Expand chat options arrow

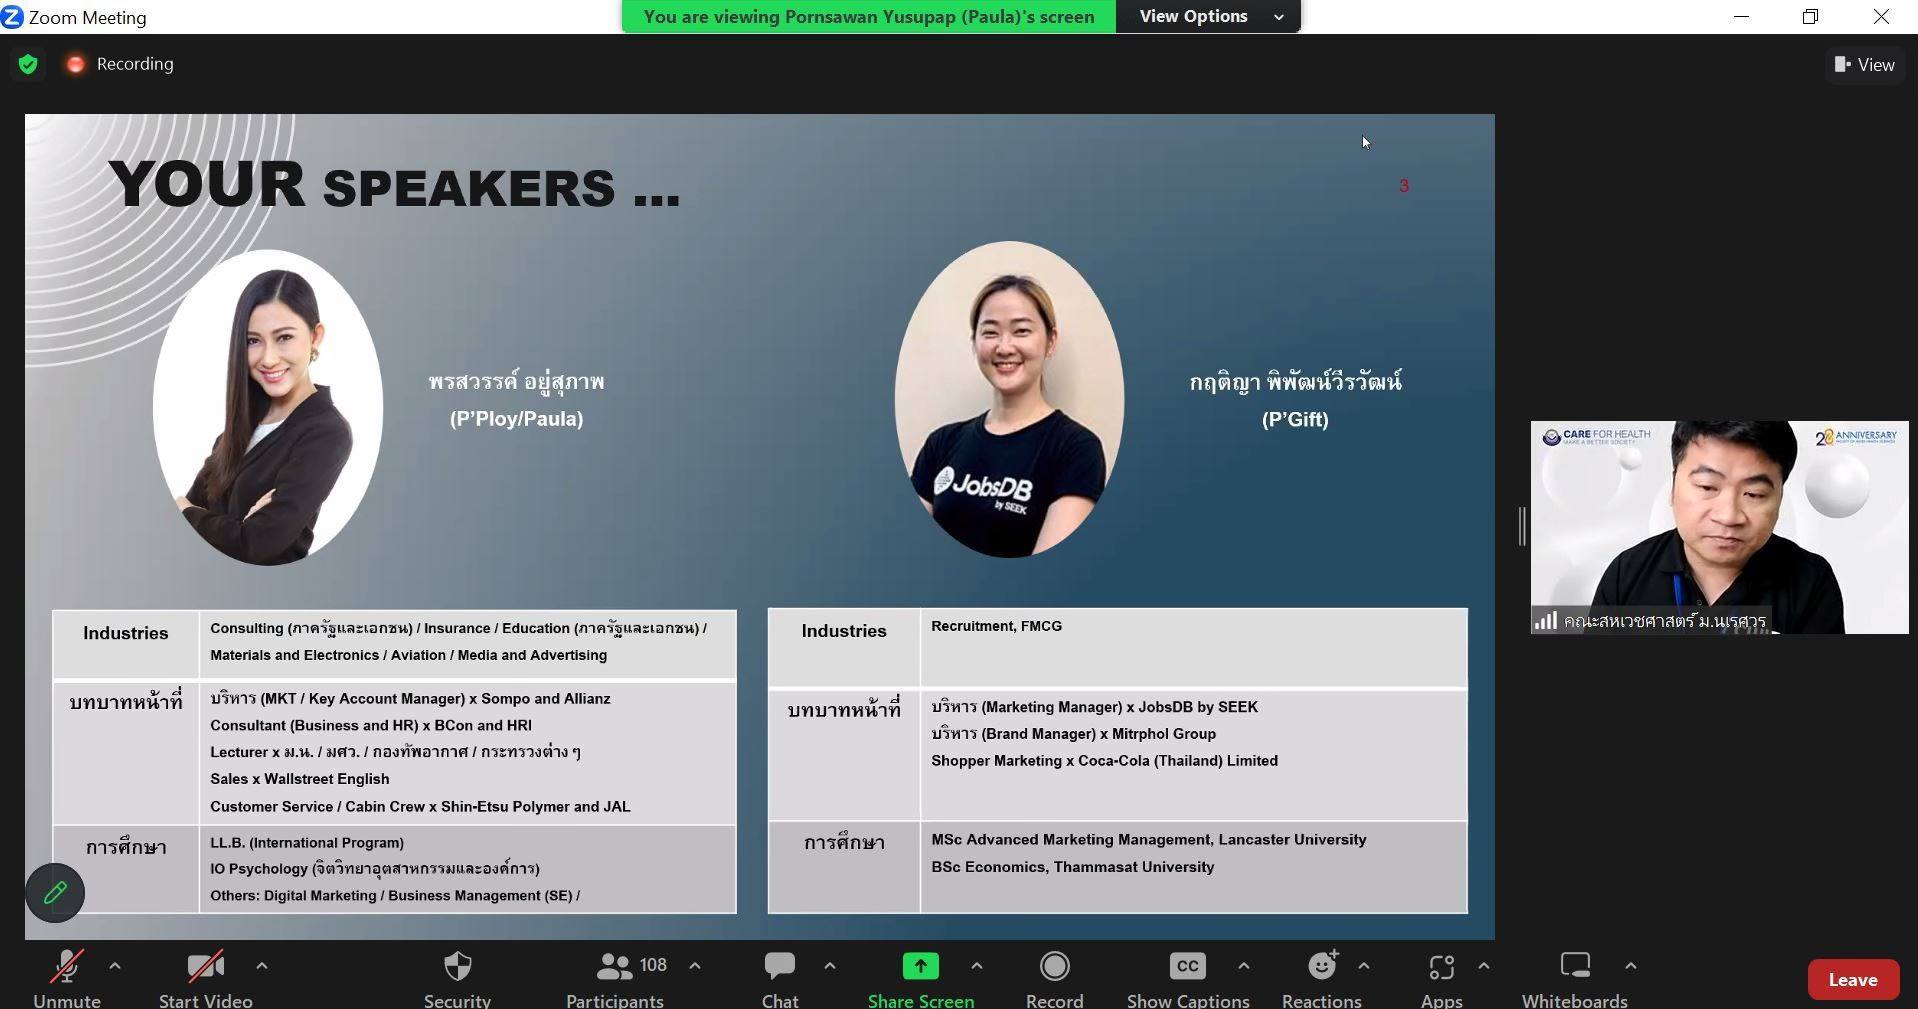point(830,966)
